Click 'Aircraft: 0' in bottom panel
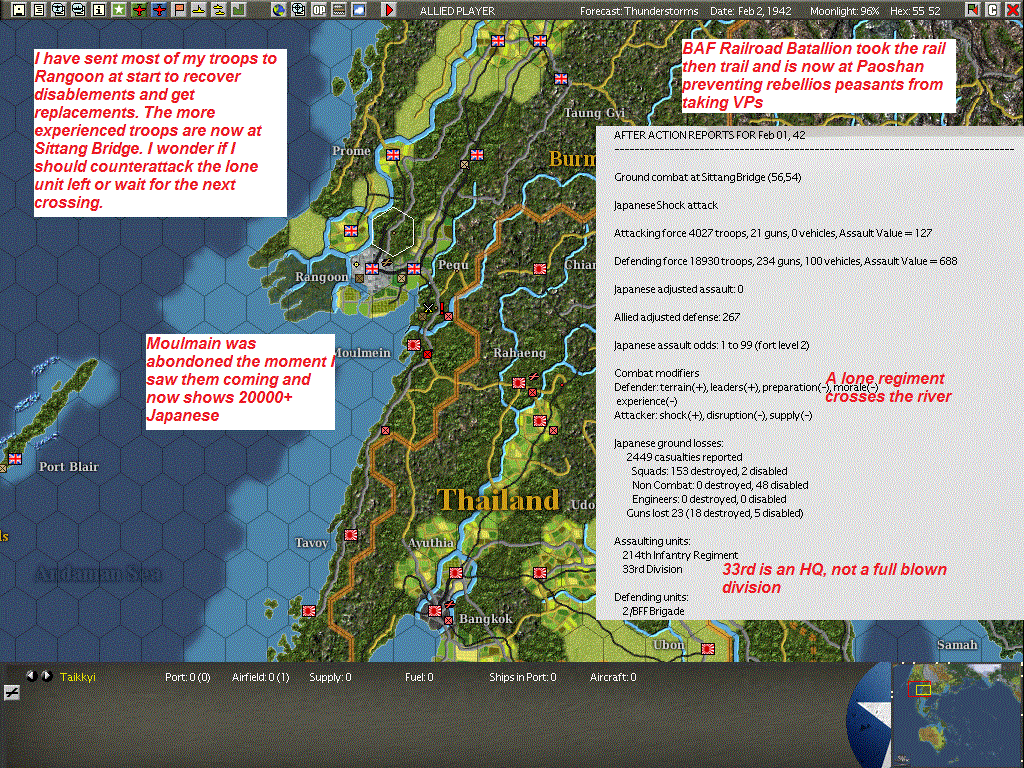Image resolution: width=1024 pixels, height=768 pixels. coord(613,677)
